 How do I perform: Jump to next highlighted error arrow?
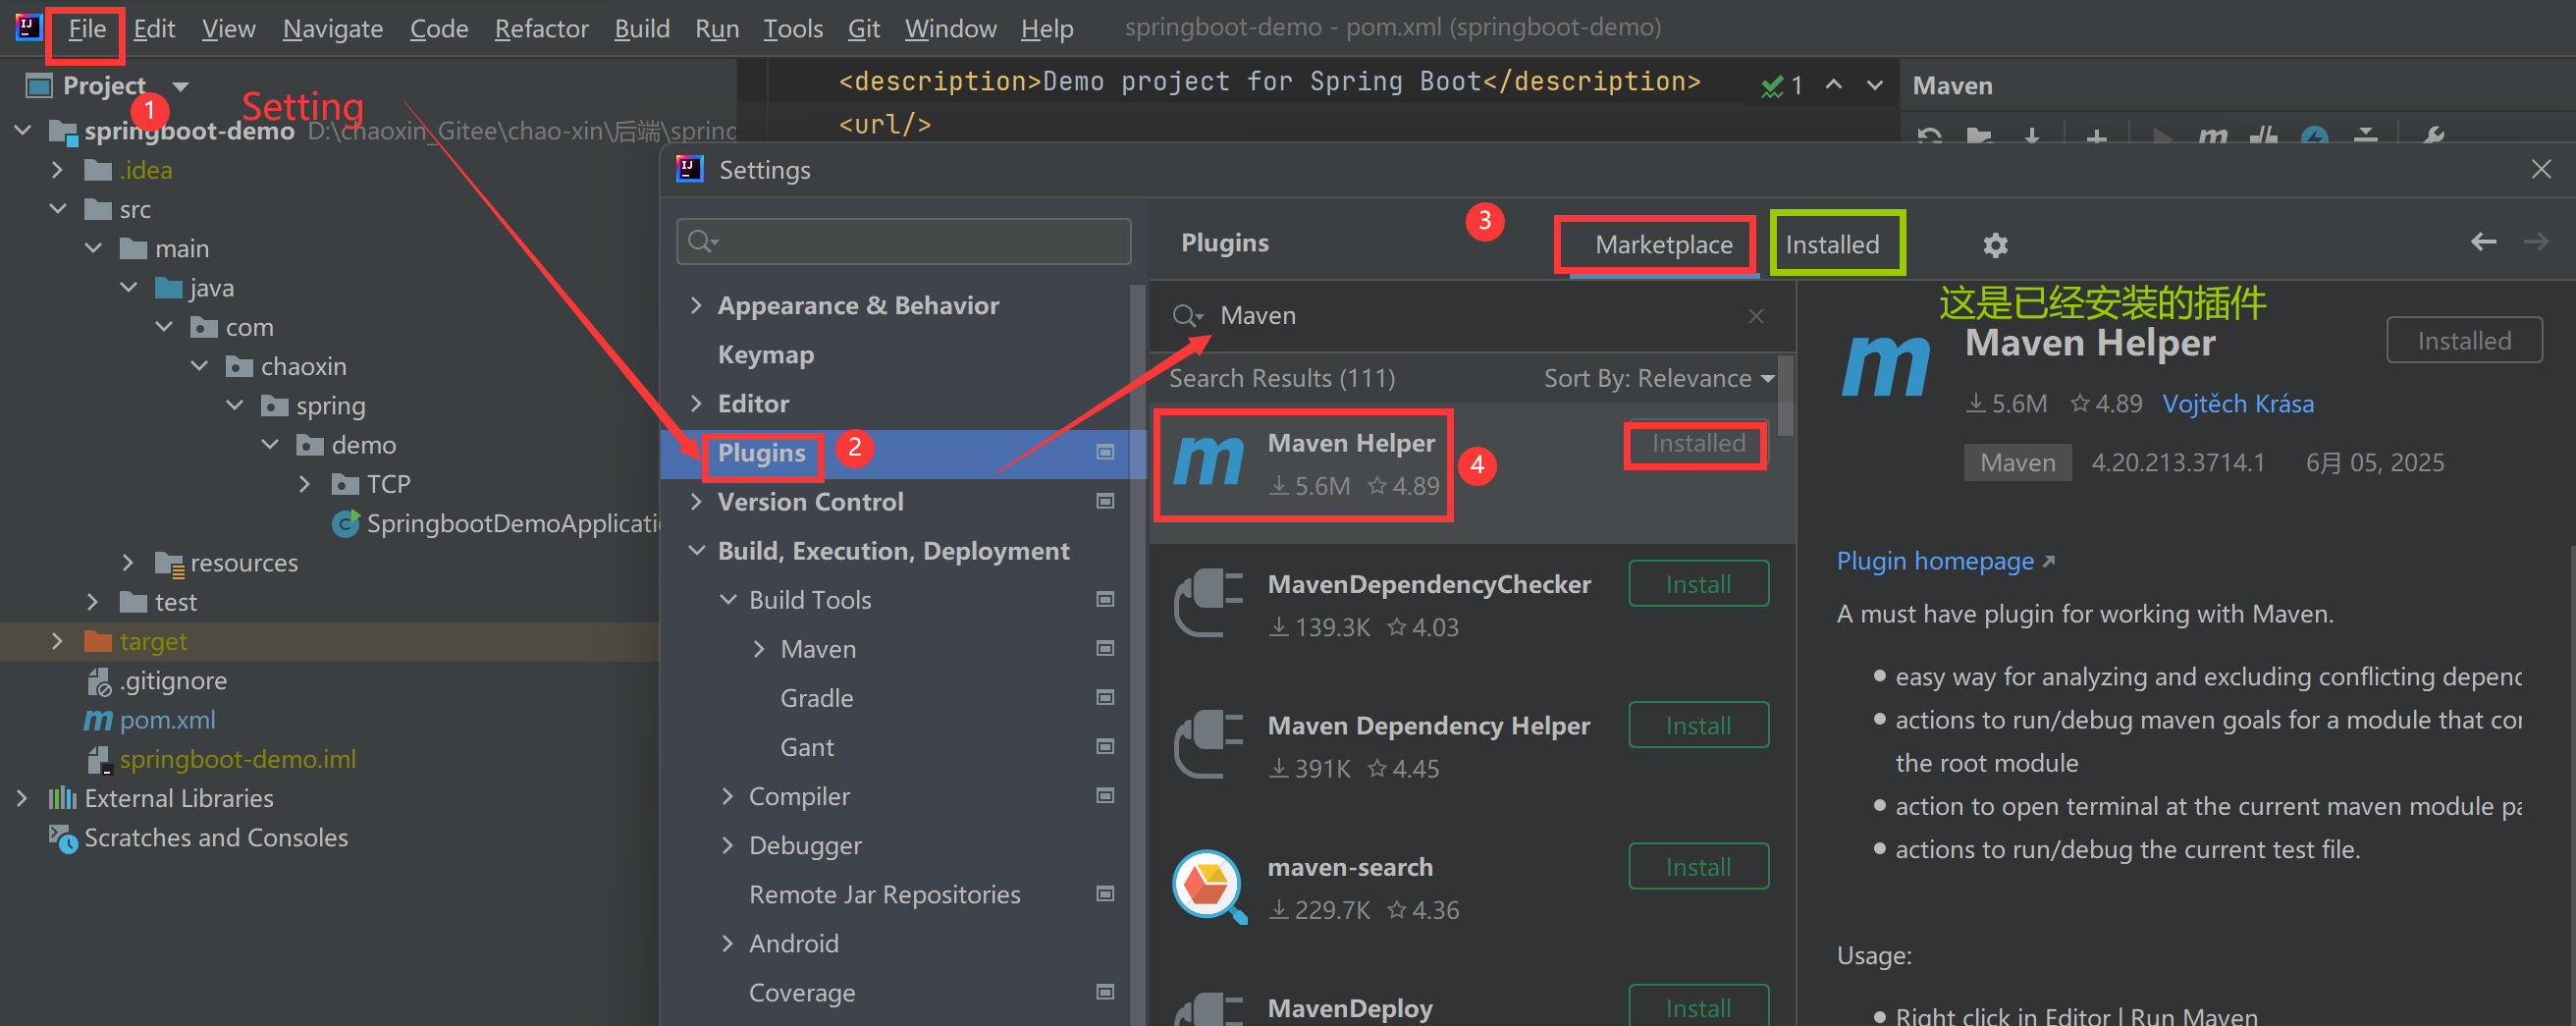click(1875, 85)
